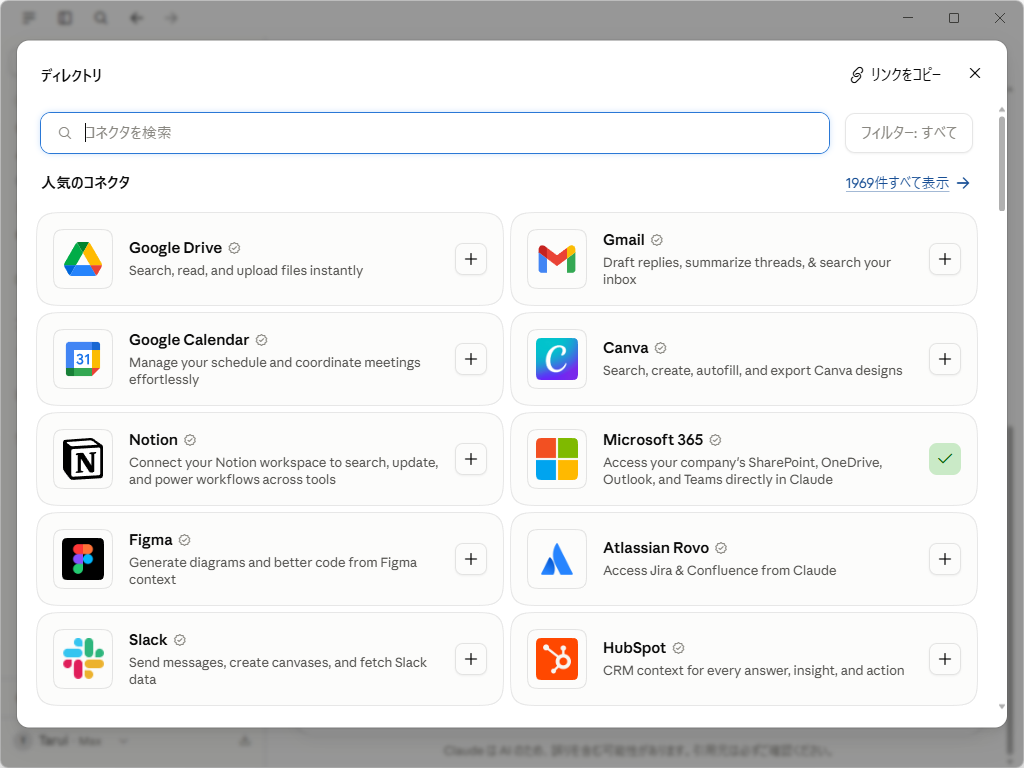Viewport: 1024px width, 768px height.
Task: Add the Gmail connector with plus button
Action: point(945,259)
